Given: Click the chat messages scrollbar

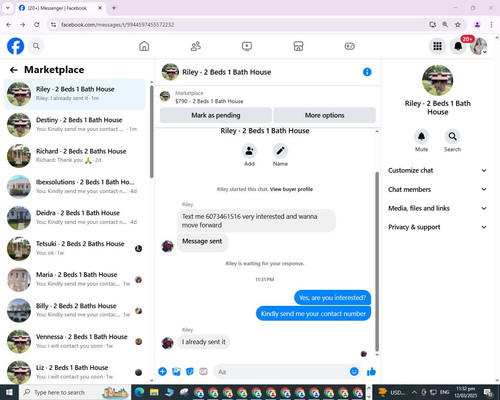Looking at the screenshot, I should tap(377, 262).
